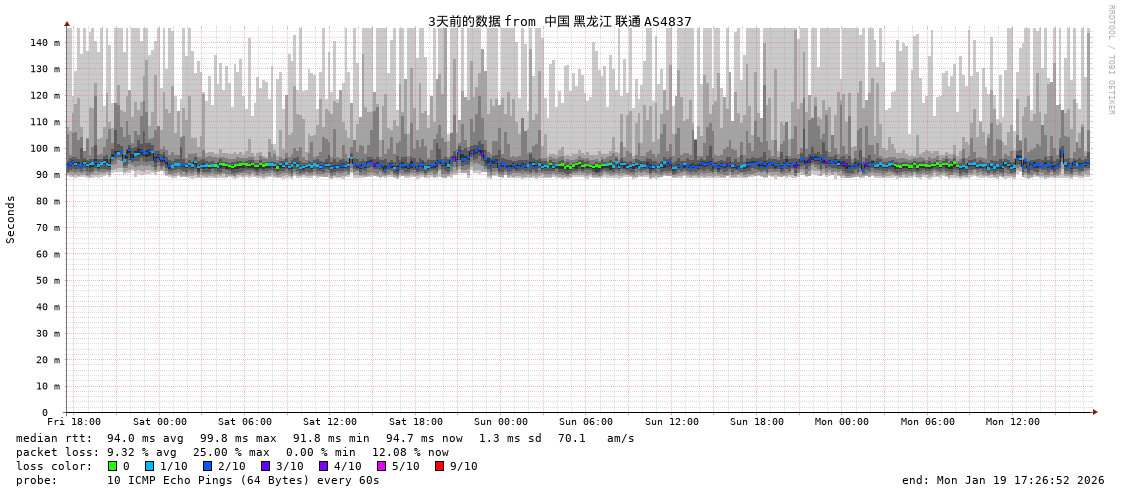The image size is (1121, 494).
Task: Click the green 0 loss color swatch
Action: point(113,466)
